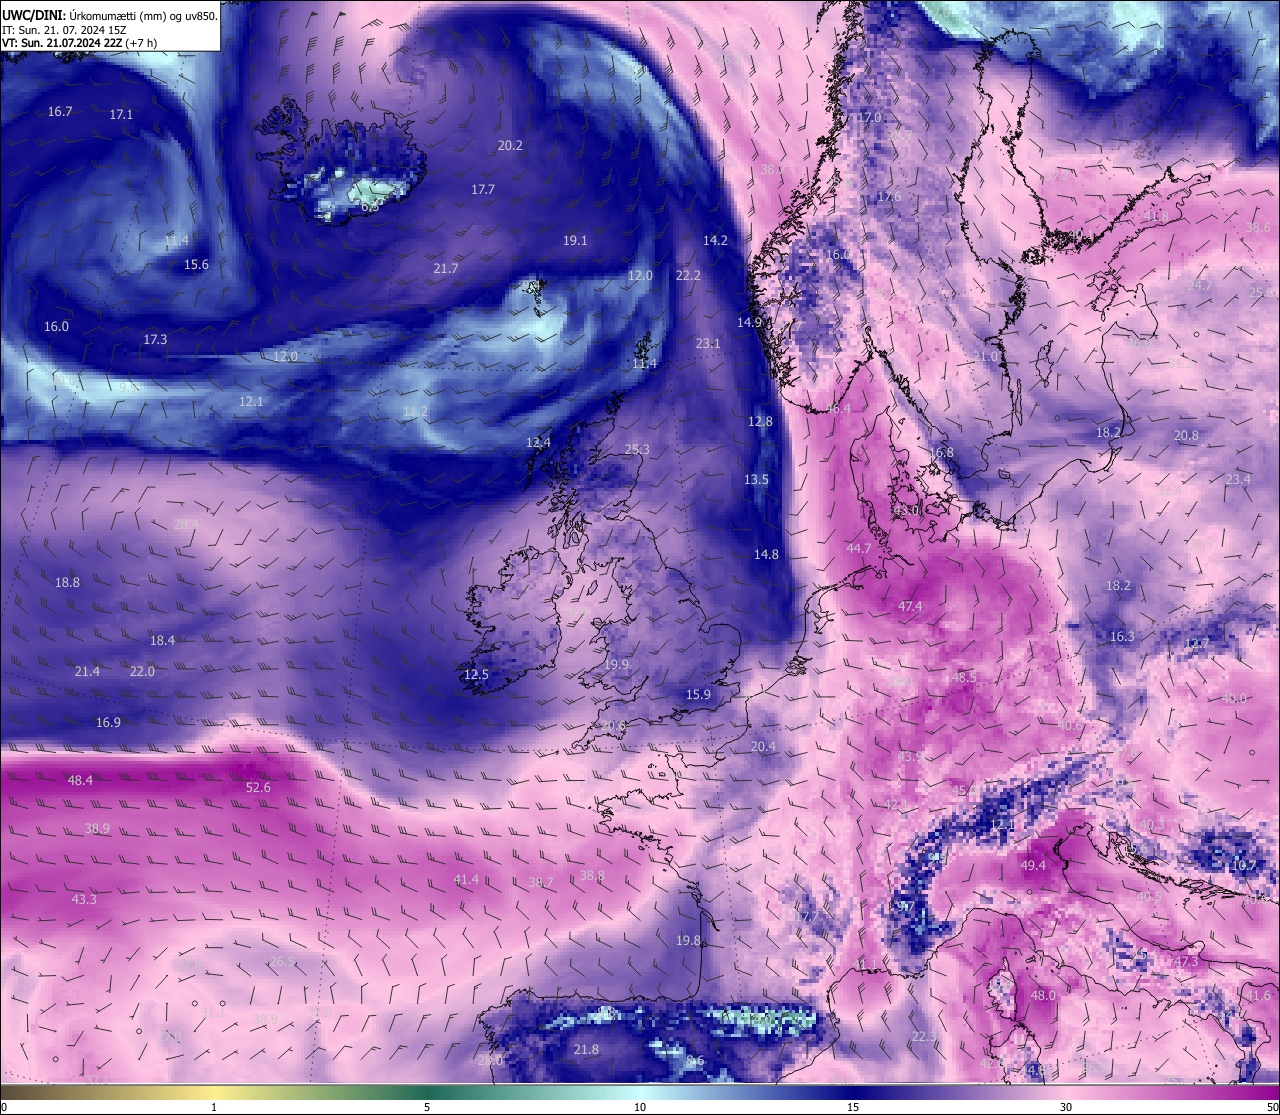The height and width of the screenshot is (1115, 1280).
Task: Select the value 21.8 over Spain
Action: pyautogui.click(x=586, y=1050)
